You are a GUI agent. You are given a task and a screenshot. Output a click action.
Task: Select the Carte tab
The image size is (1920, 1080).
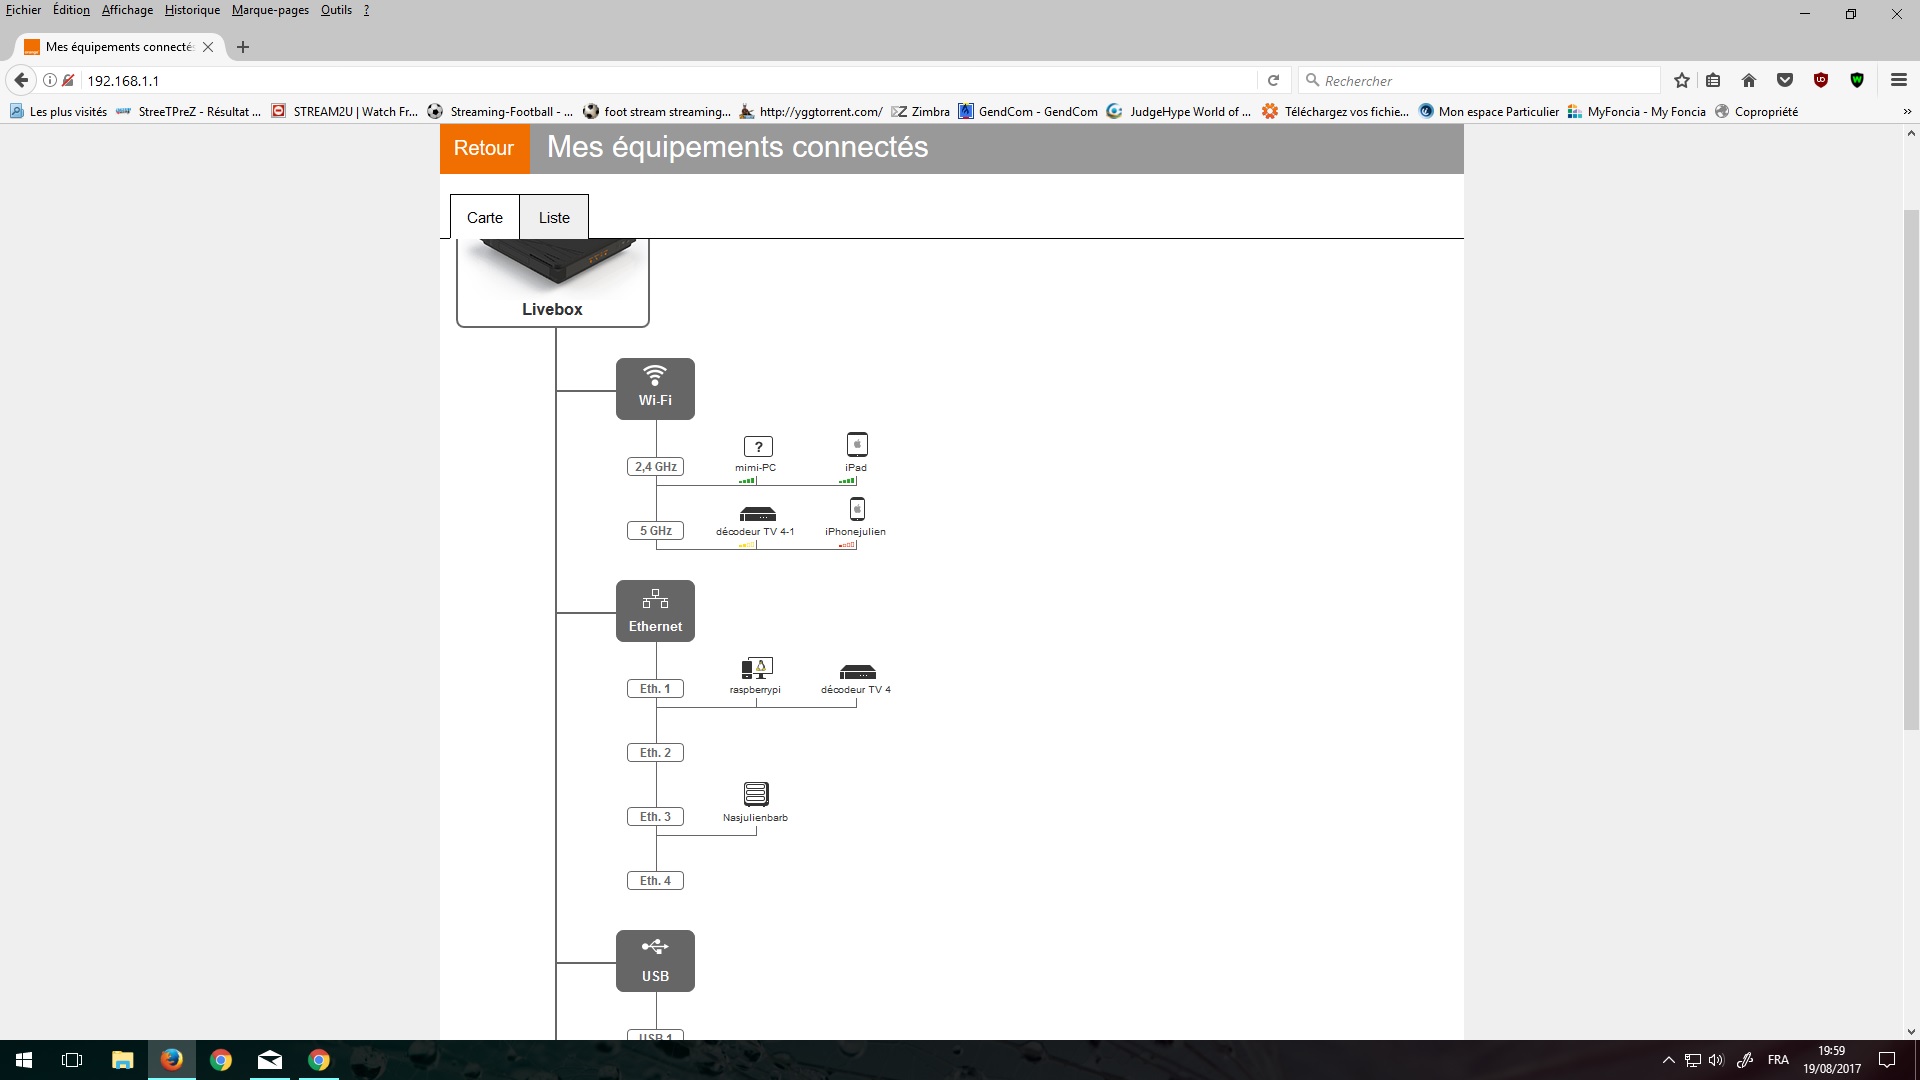(x=484, y=217)
